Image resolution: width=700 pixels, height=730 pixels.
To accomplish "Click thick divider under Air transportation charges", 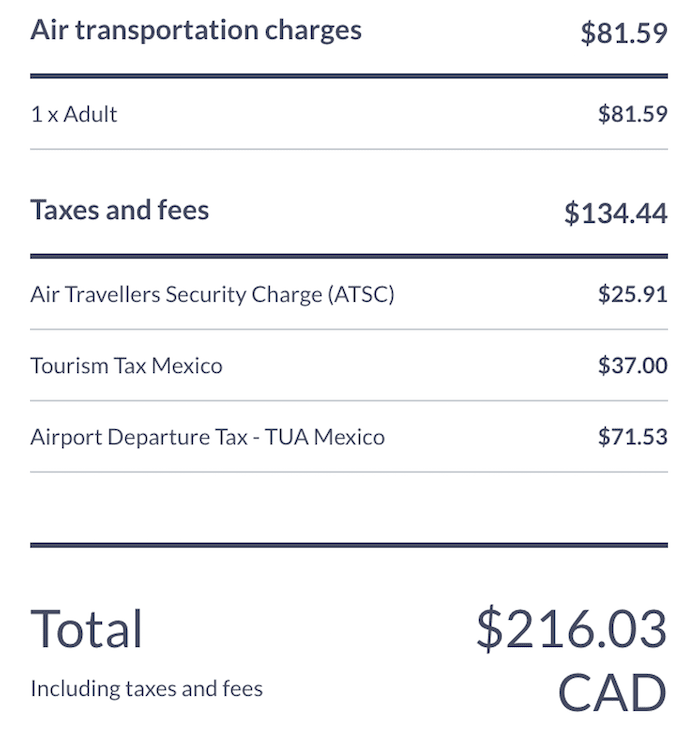I will tap(349, 76).
